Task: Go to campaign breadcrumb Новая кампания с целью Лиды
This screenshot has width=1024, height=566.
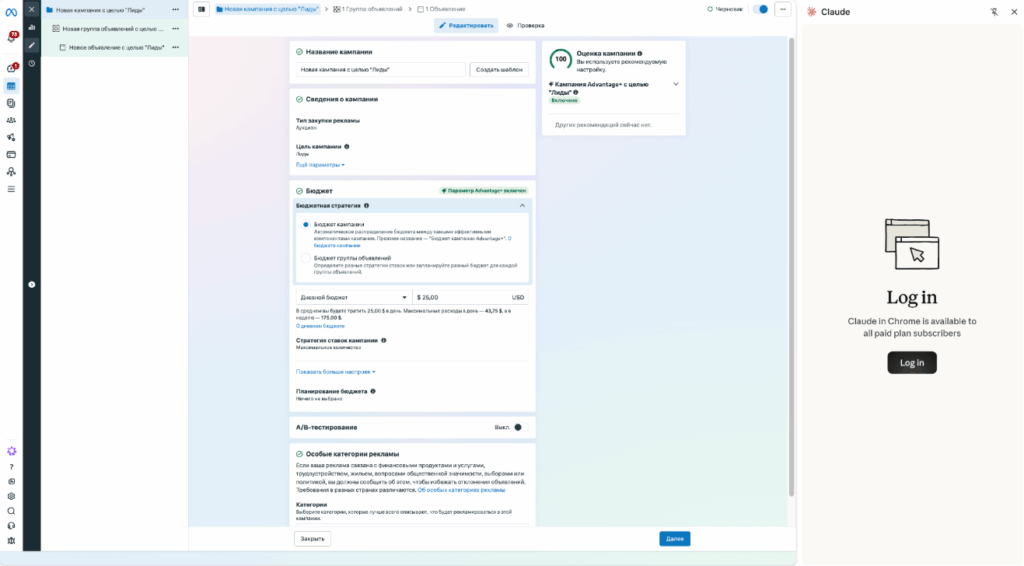Action: point(268,9)
